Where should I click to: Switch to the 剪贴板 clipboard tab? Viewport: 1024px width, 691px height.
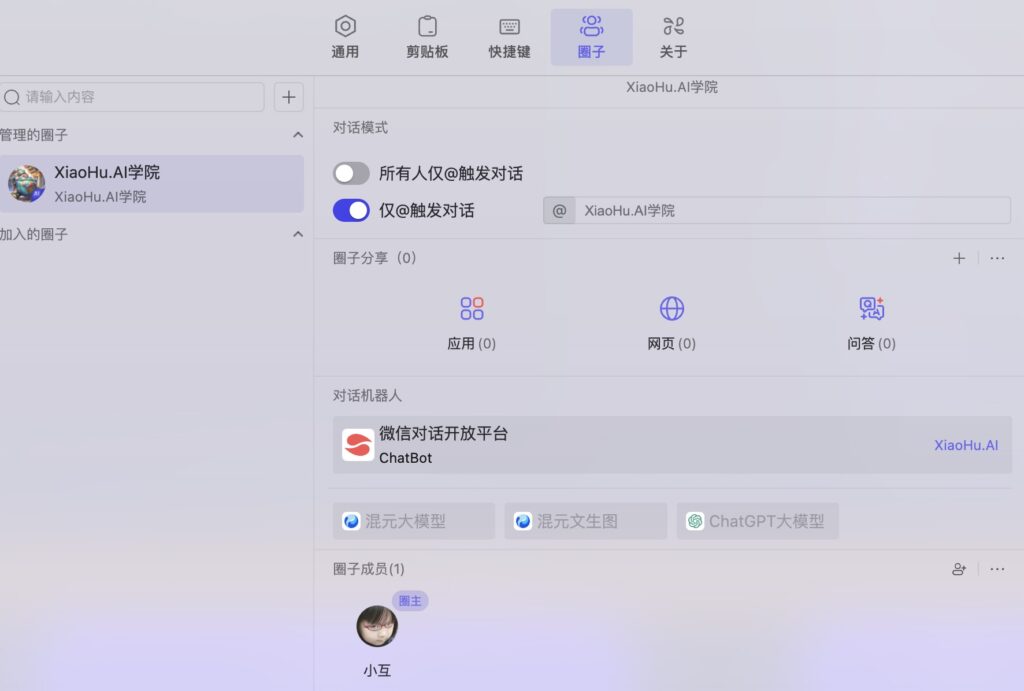click(x=427, y=37)
